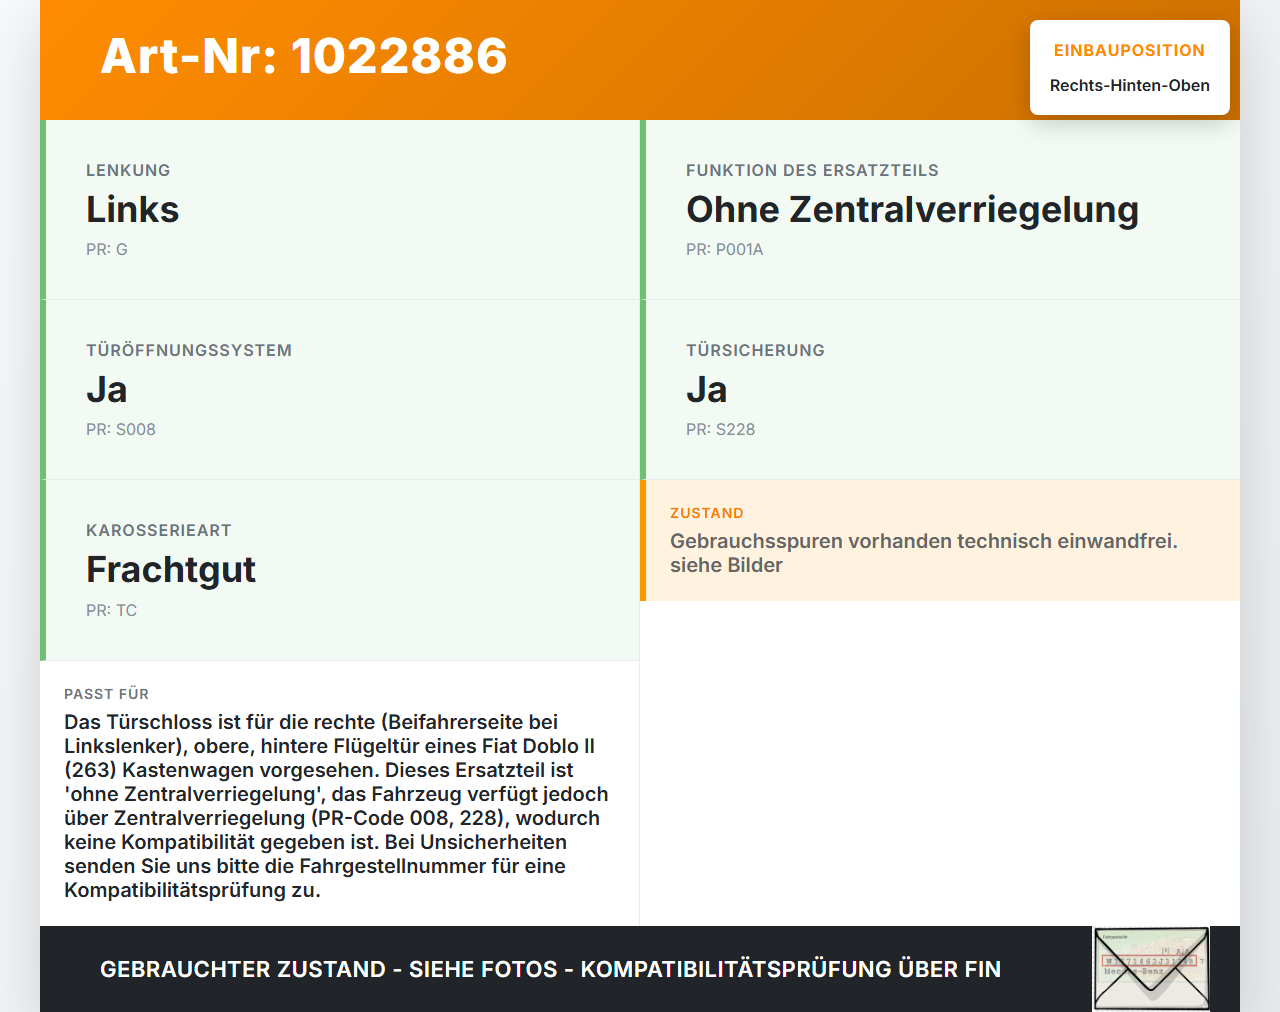This screenshot has width=1280, height=1012.
Task: Select the Einbauposition tab
Action: pyautogui.click(x=1129, y=49)
